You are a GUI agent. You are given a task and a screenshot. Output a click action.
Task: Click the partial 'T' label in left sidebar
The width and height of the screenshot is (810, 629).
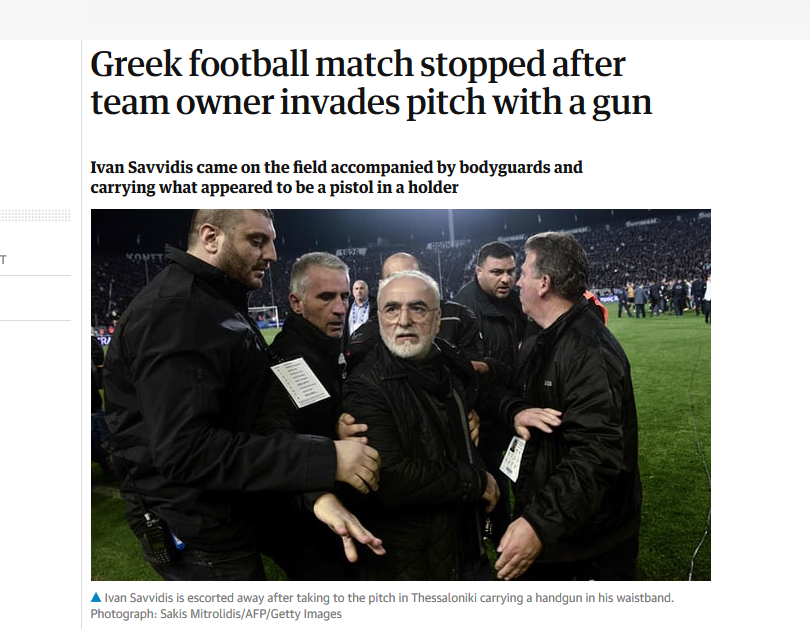click(3, 260)
